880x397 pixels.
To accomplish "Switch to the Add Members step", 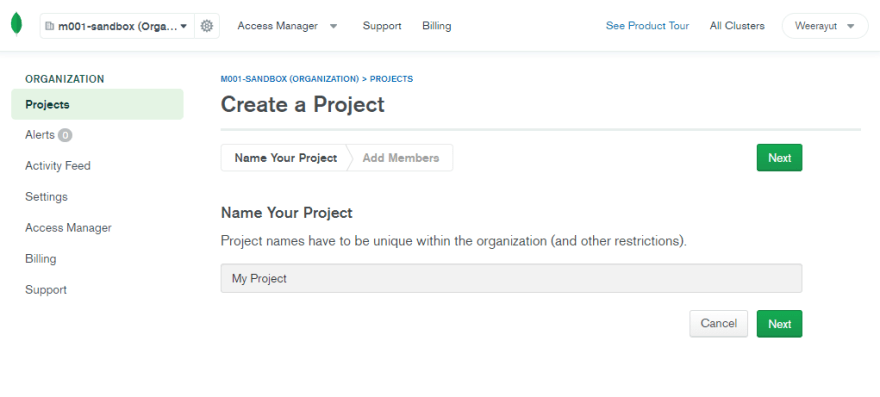I will (401, 158).
